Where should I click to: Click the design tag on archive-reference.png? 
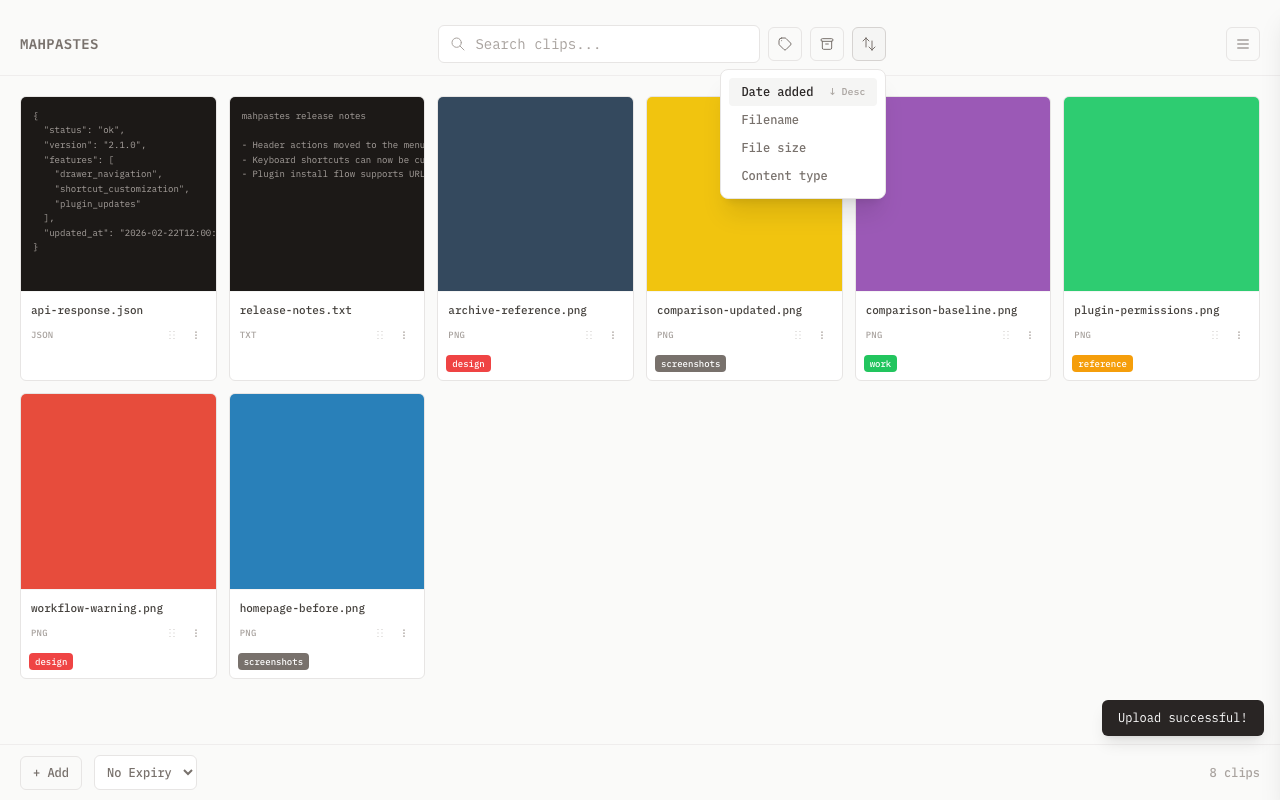[468, 364]
